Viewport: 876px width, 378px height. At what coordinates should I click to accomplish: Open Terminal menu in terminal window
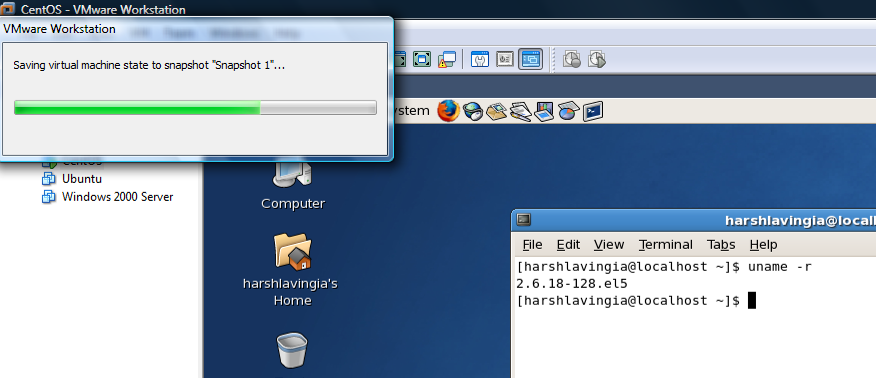666,245
